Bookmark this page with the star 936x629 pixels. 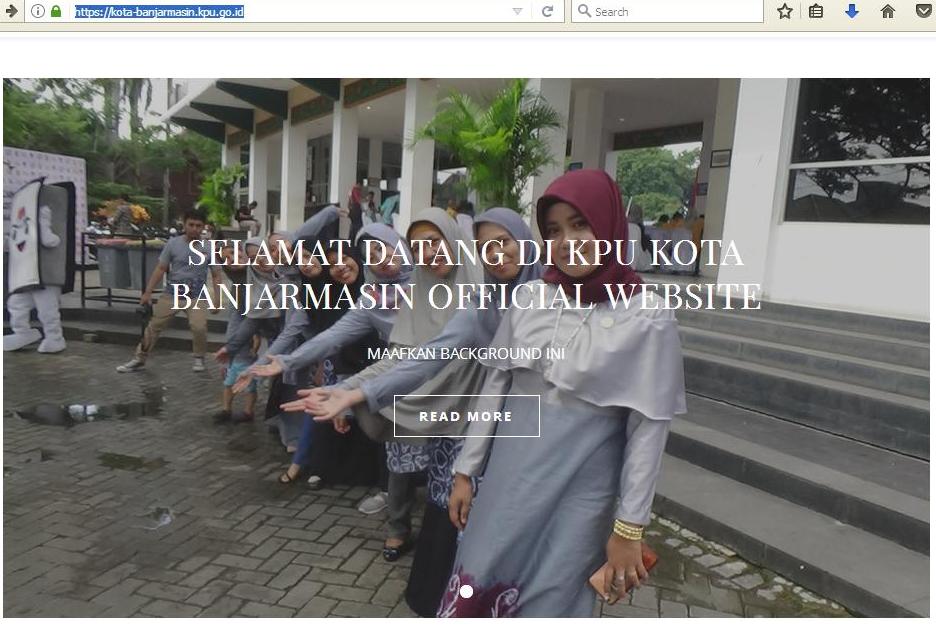pyautogui.click(x=785, y=11)
